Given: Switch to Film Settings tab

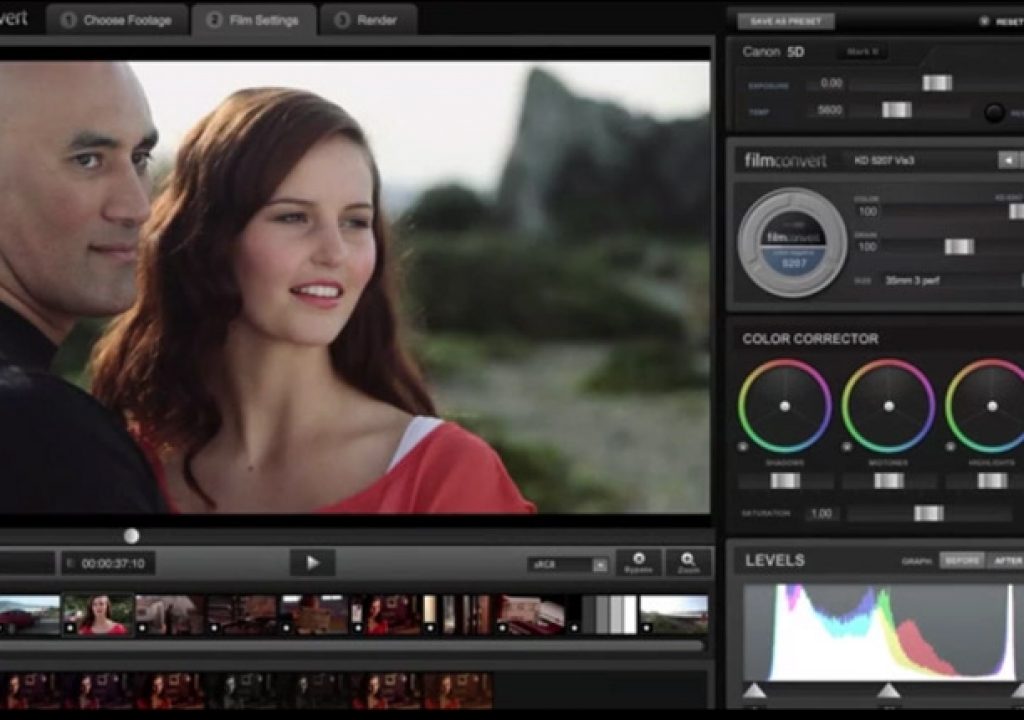Looking at the screenshot, I should click(253, 20).
